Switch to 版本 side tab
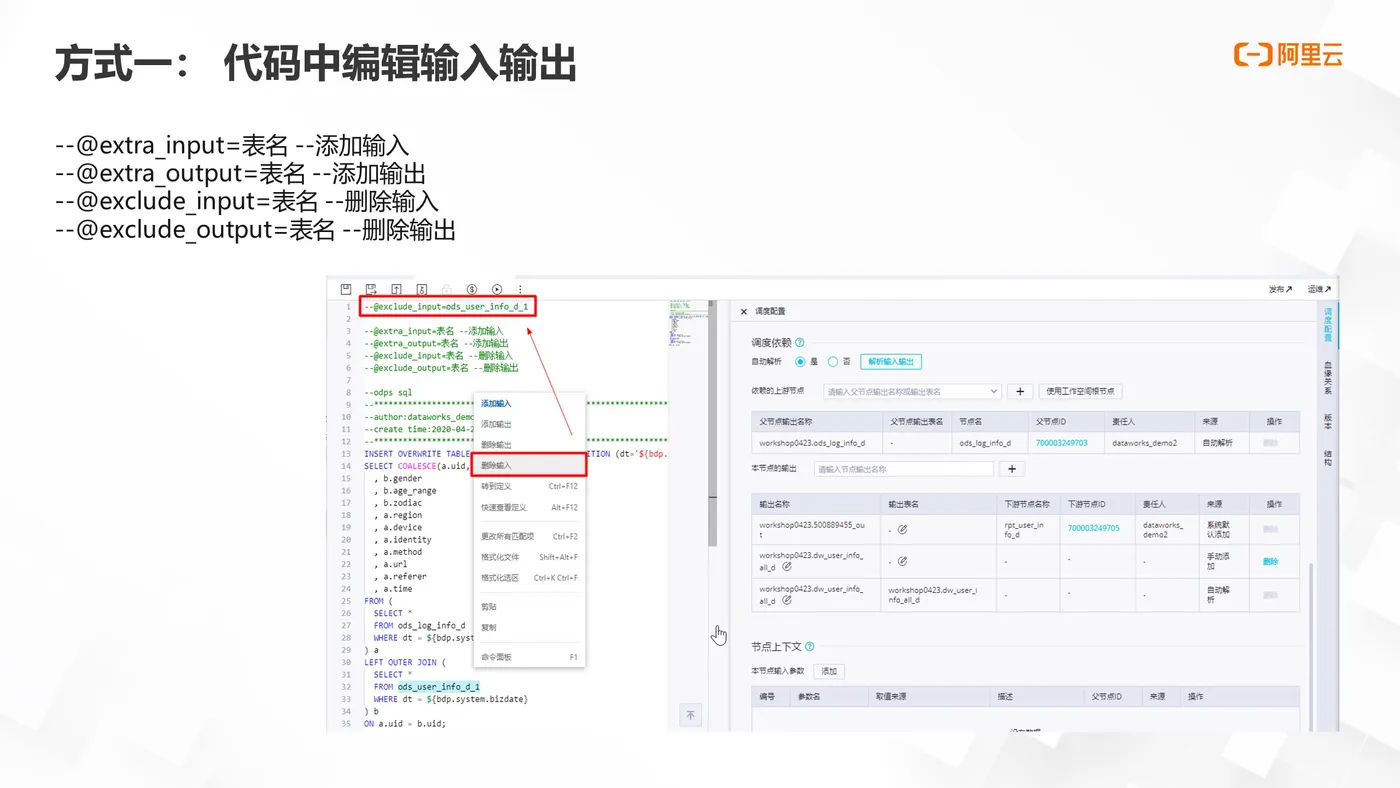Viewport: 1400px width, 788px height. (1328, 421)
